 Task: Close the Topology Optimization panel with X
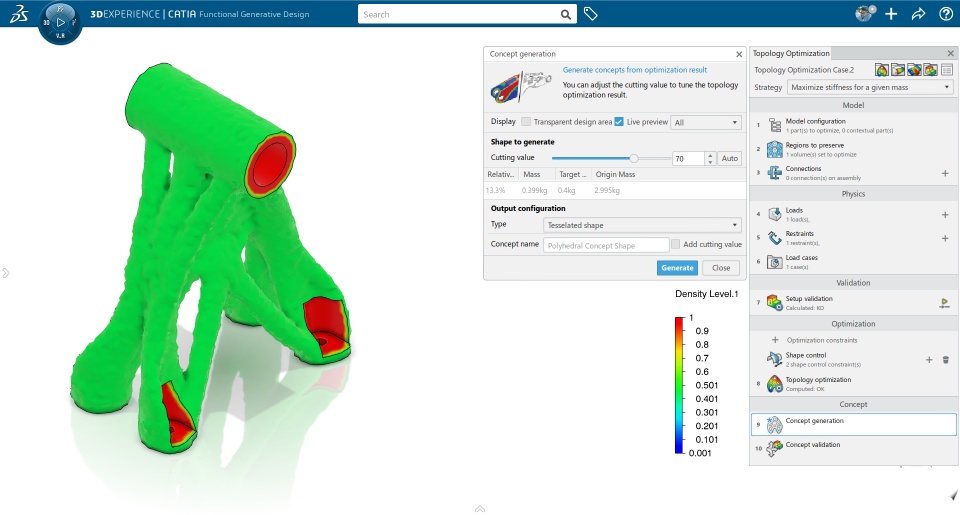pos(950,54)
